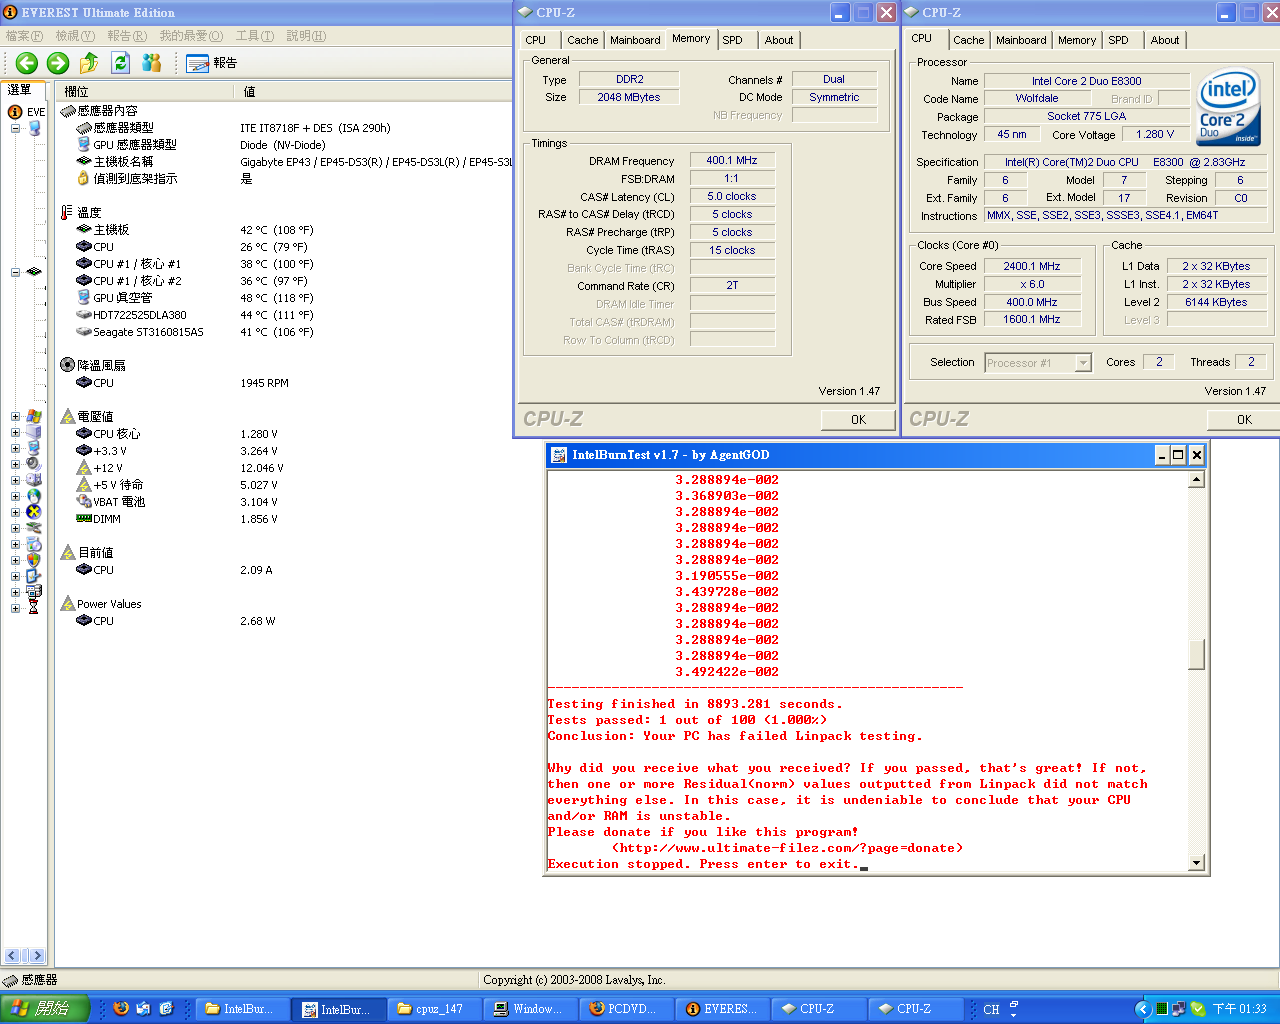This screenshot has height=1024, width=1280.
Task: Switch to CPU tab in Memory CPU-Z window
Action: 536,40
